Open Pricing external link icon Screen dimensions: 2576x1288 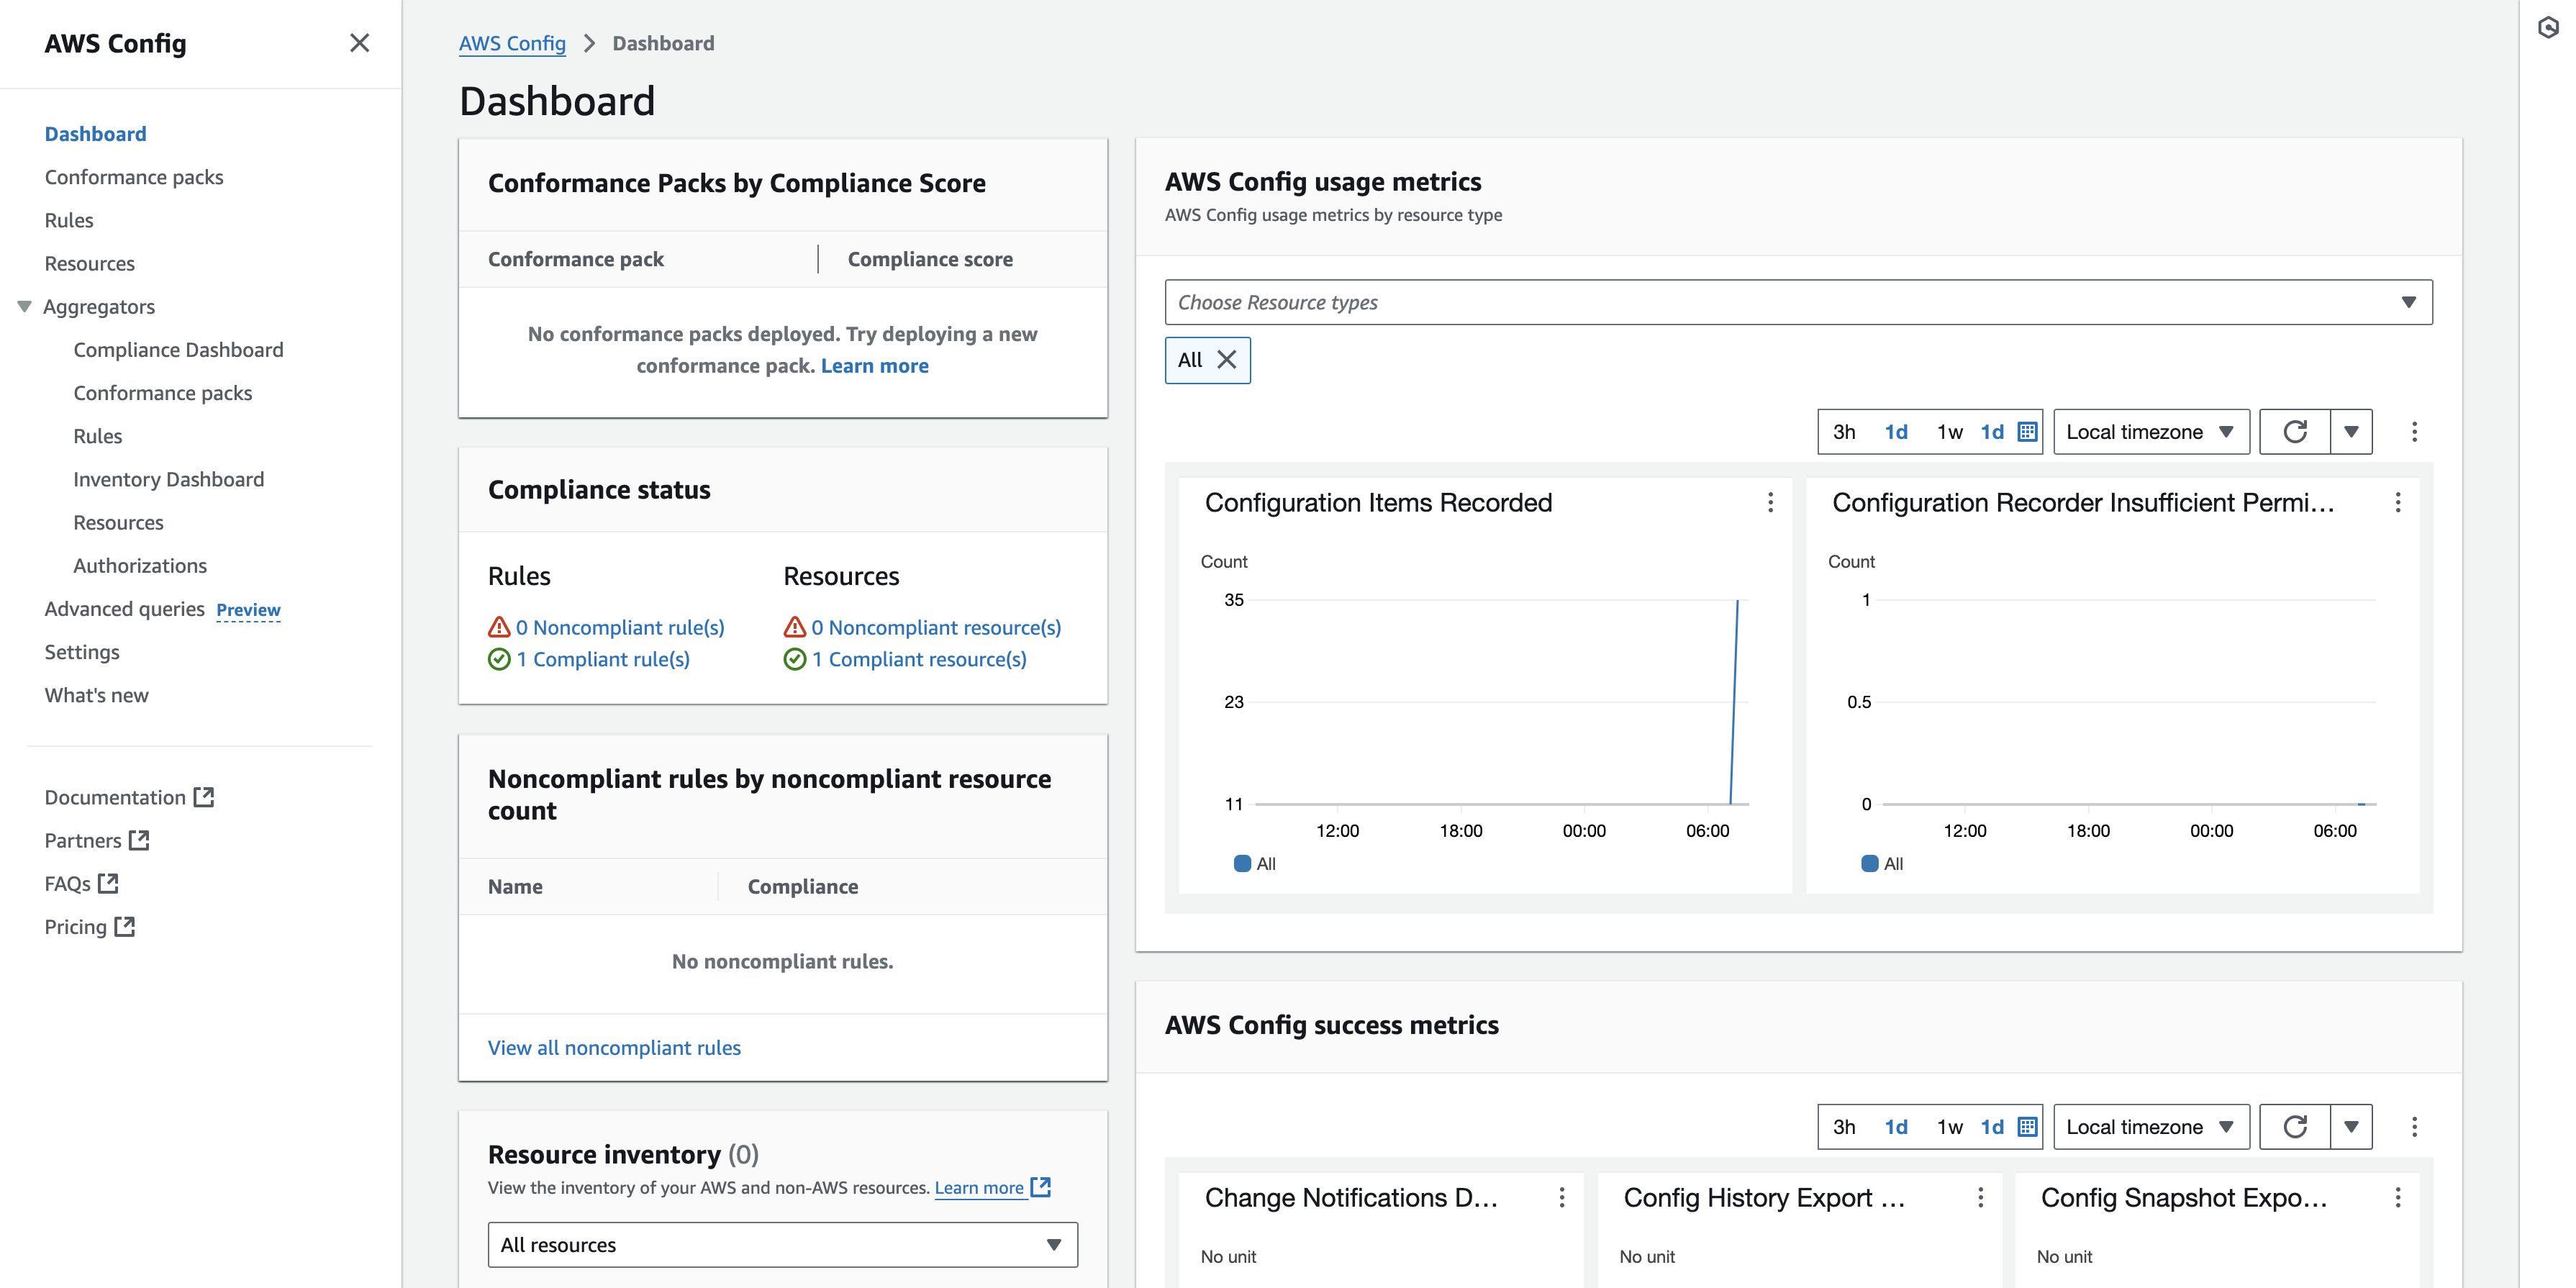tap(124, 926)
